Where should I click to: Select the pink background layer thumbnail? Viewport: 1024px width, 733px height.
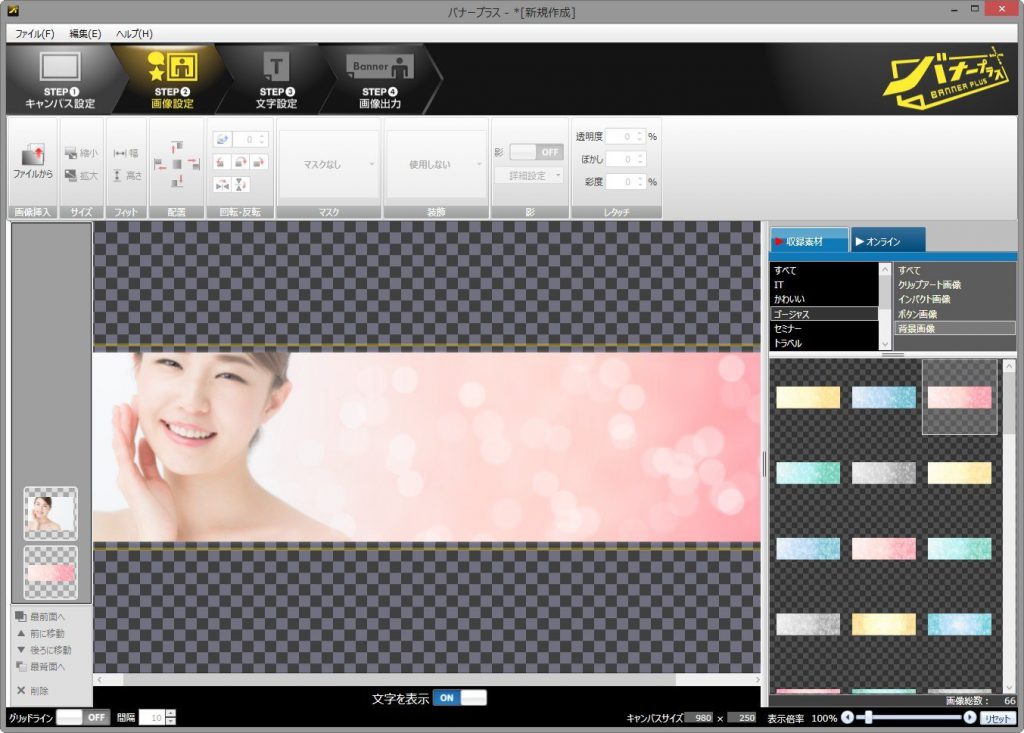click(x=51, y=573)
